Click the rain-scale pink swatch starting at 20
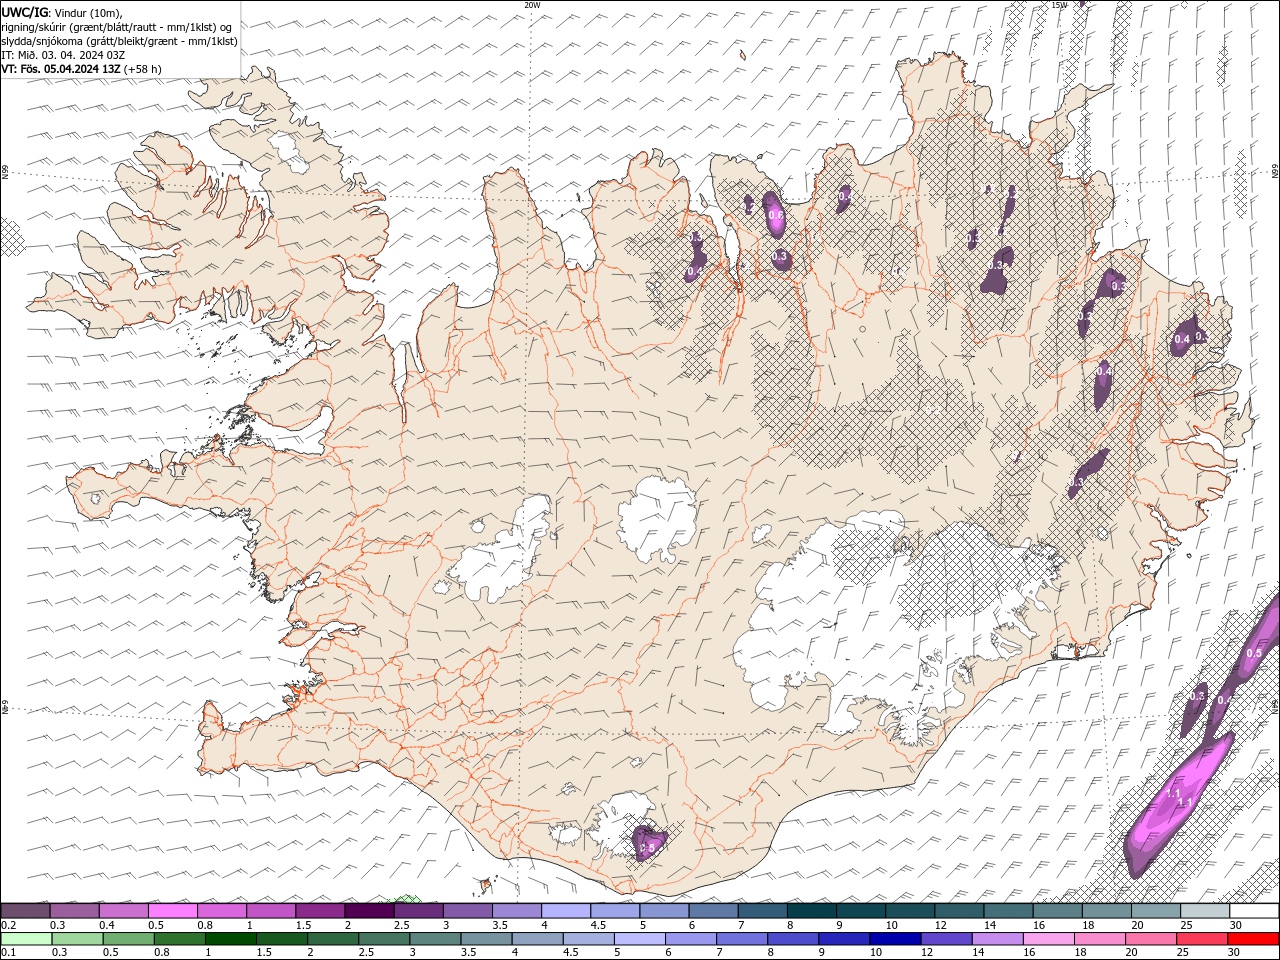The image size is (1280, 960). (x=1151, y=939)
